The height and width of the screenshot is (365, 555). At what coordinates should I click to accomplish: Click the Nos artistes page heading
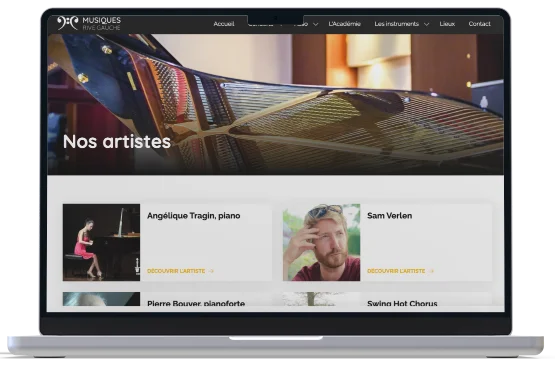point(117,141)
